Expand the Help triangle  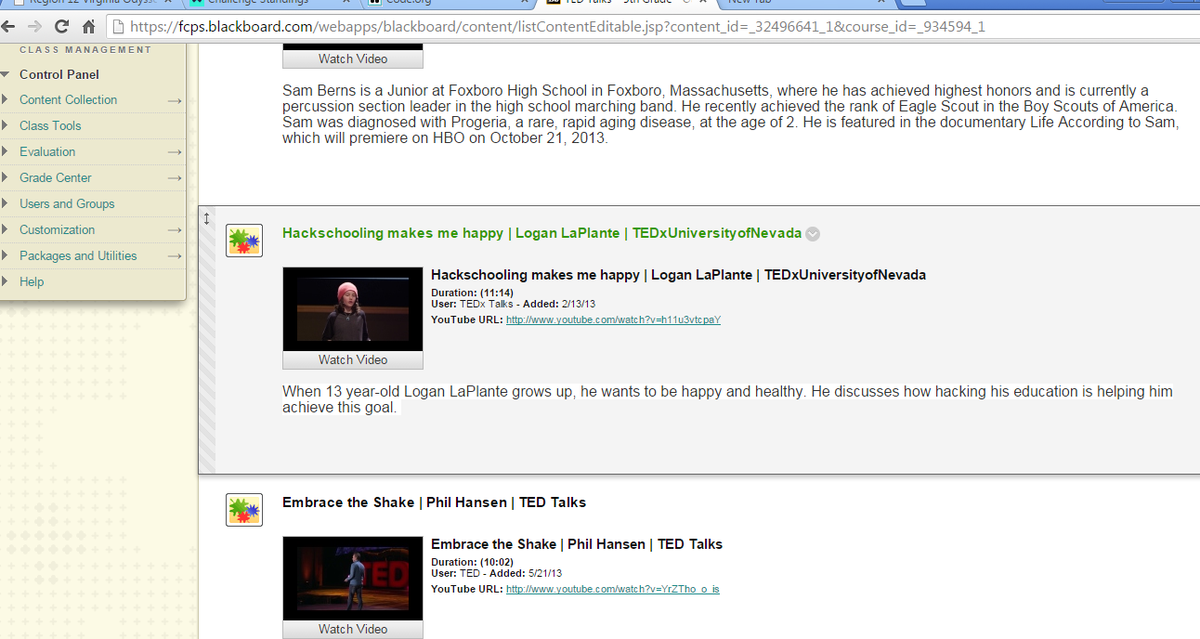7,282
